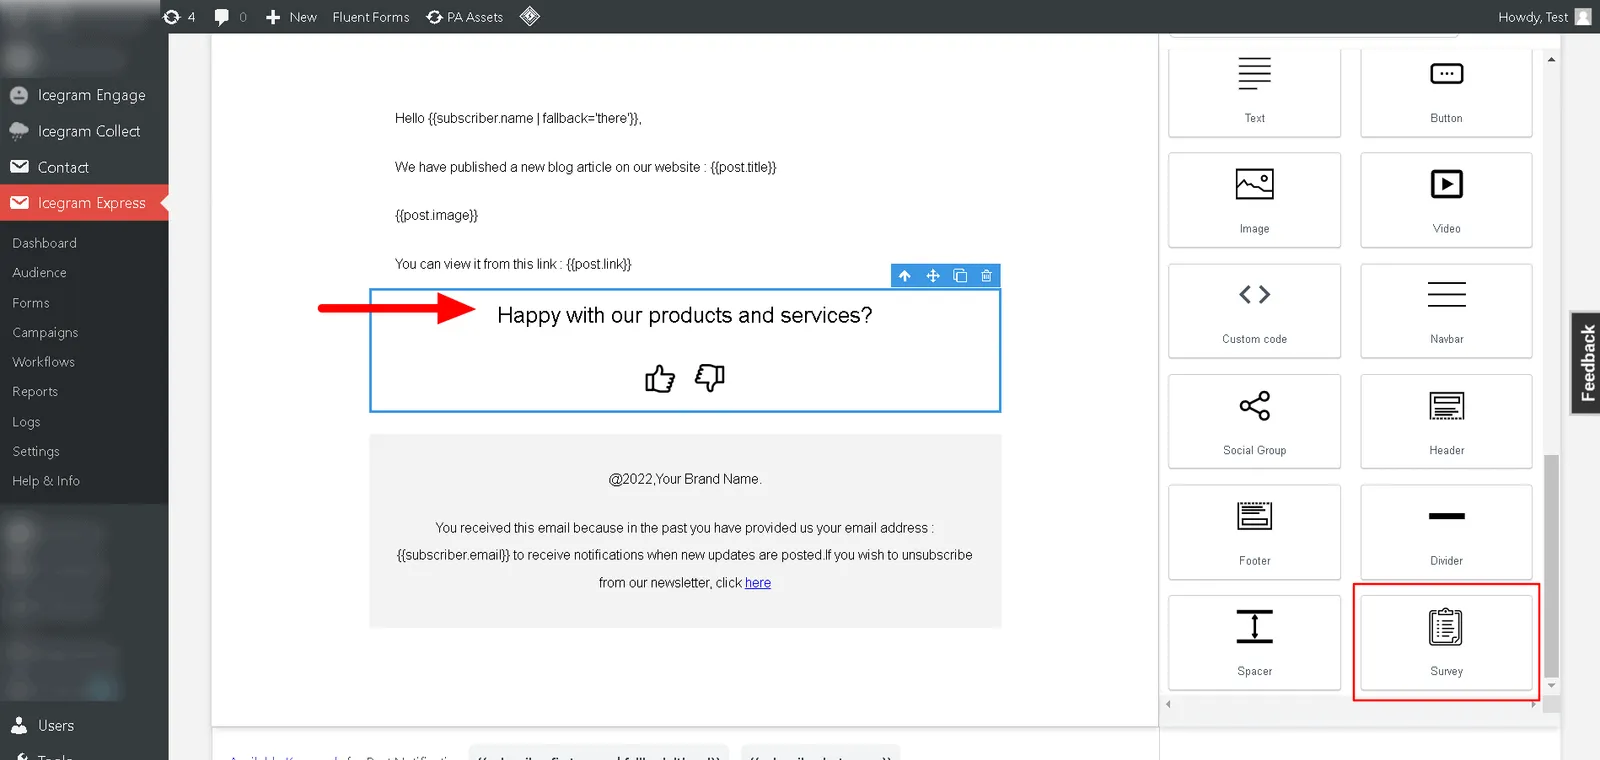Open Icegram Engage menu
The image size is (1600, 760).
(x=84, y=95)
